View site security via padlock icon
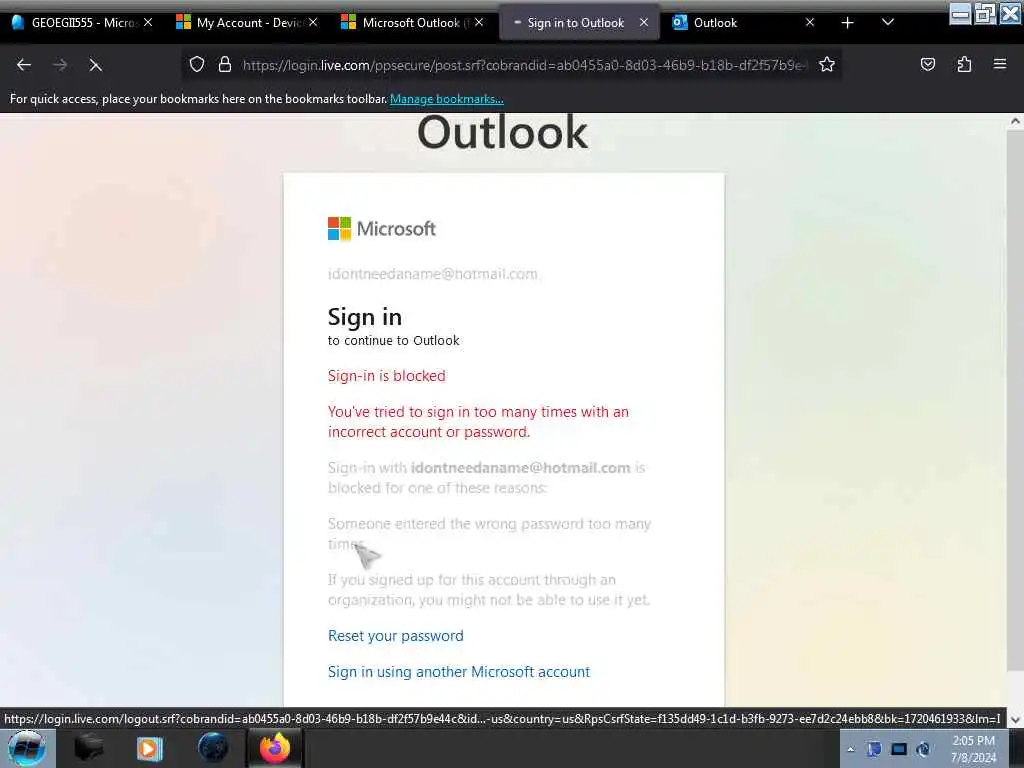The height and width of the screenshot is (768, 1024). coord(225,65)
